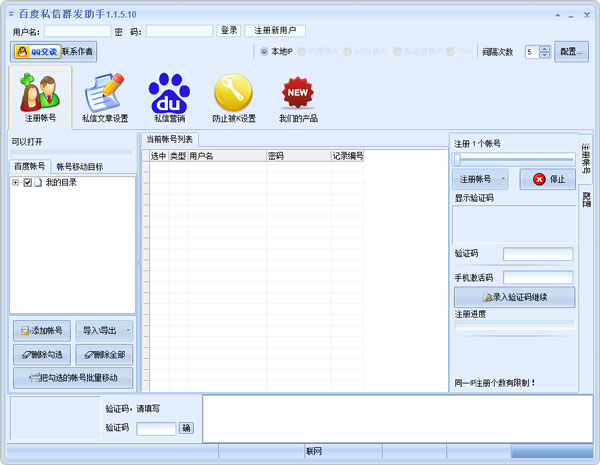Focus the bottom 验证码 input field
The height and width of the screenshot is (465, 600).
[156, 429]
